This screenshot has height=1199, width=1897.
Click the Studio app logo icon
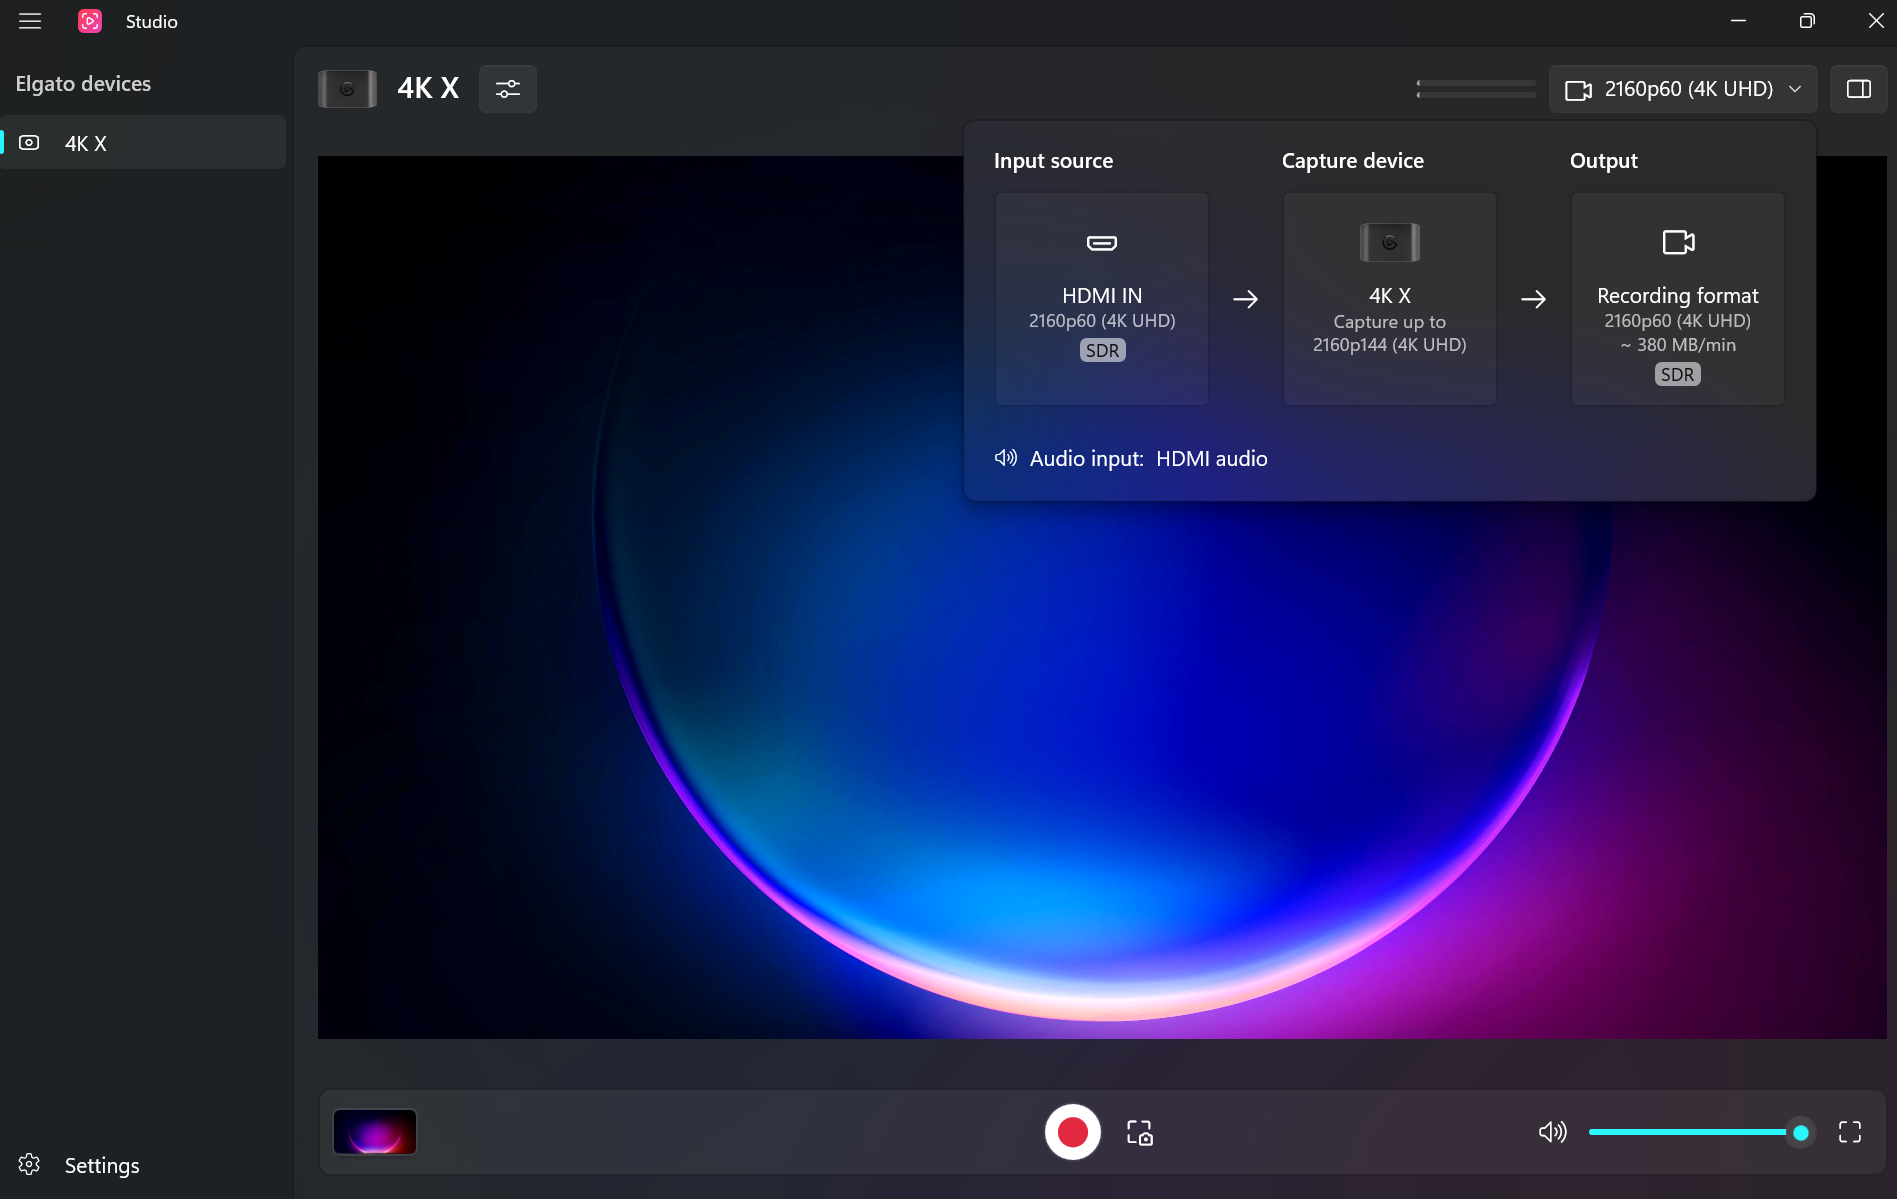90,21
